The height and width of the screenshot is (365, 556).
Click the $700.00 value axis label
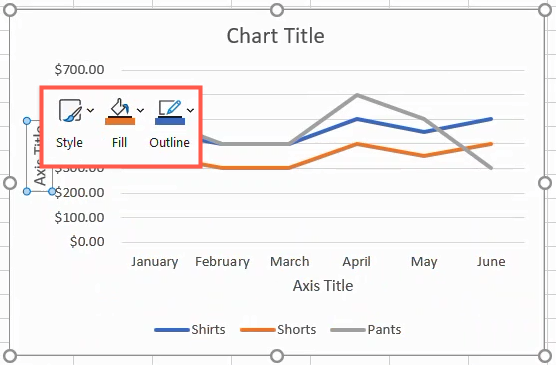tap(79, 70)
